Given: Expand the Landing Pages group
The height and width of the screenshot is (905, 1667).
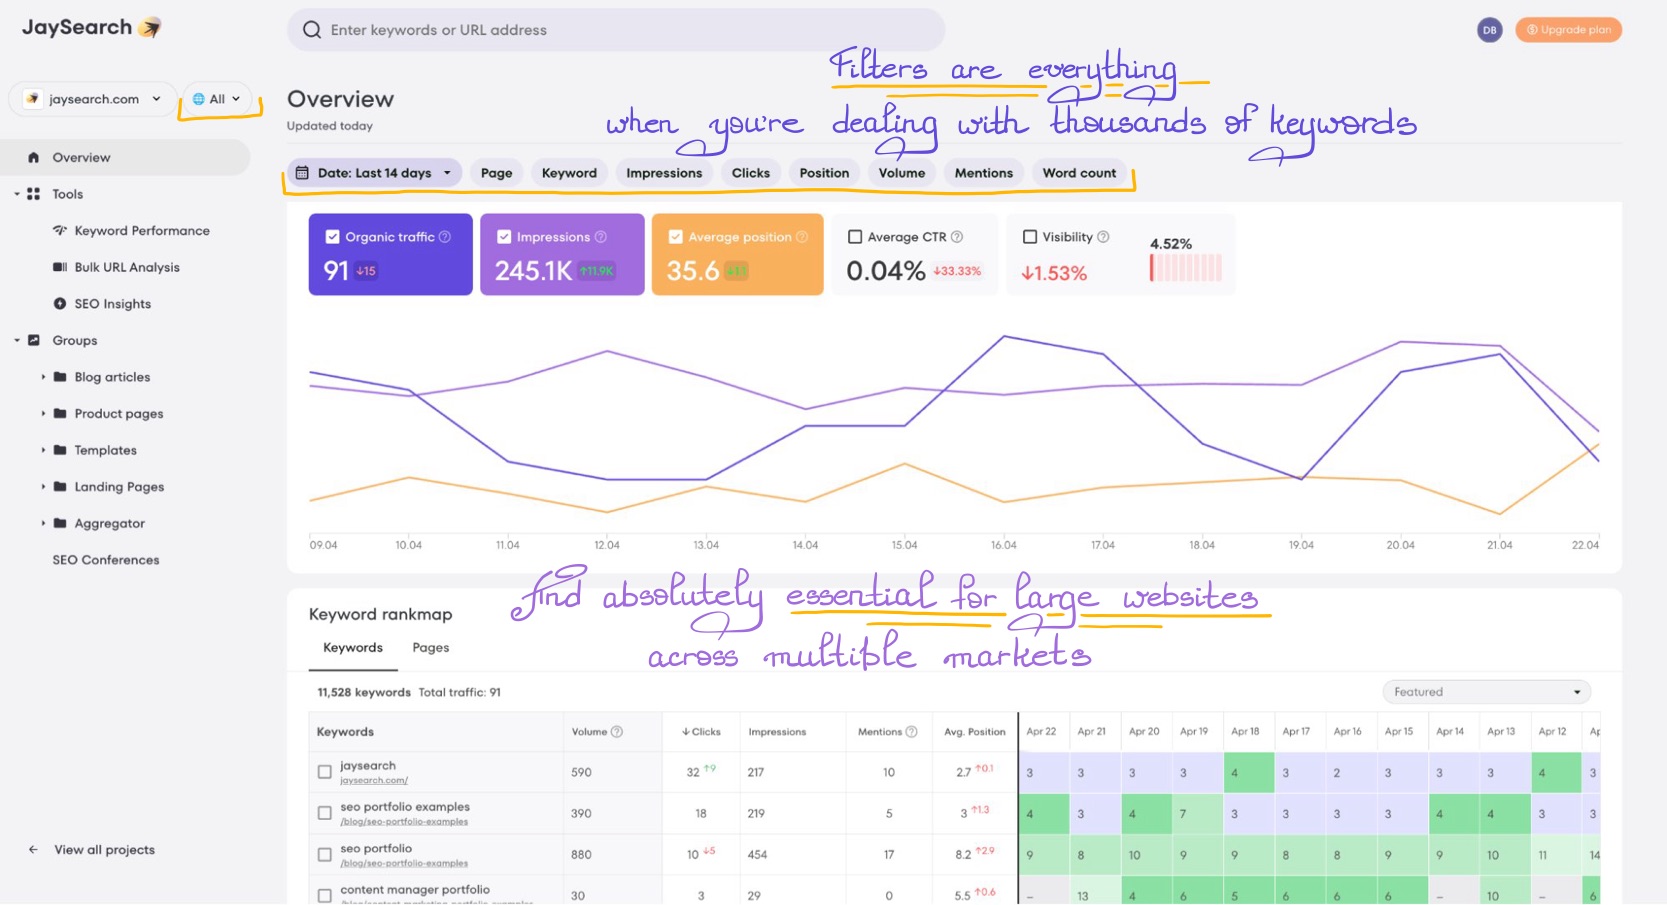Looking at the screenshot, I should [43, 486].
